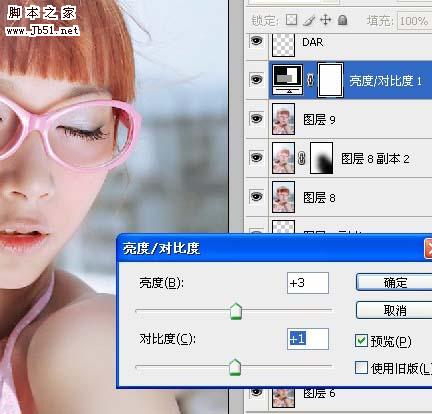Click the 图层 8 副本 2 layer name
Image resolution: width=432 pixels, height=414 pixels.
(x=375, y=159)
